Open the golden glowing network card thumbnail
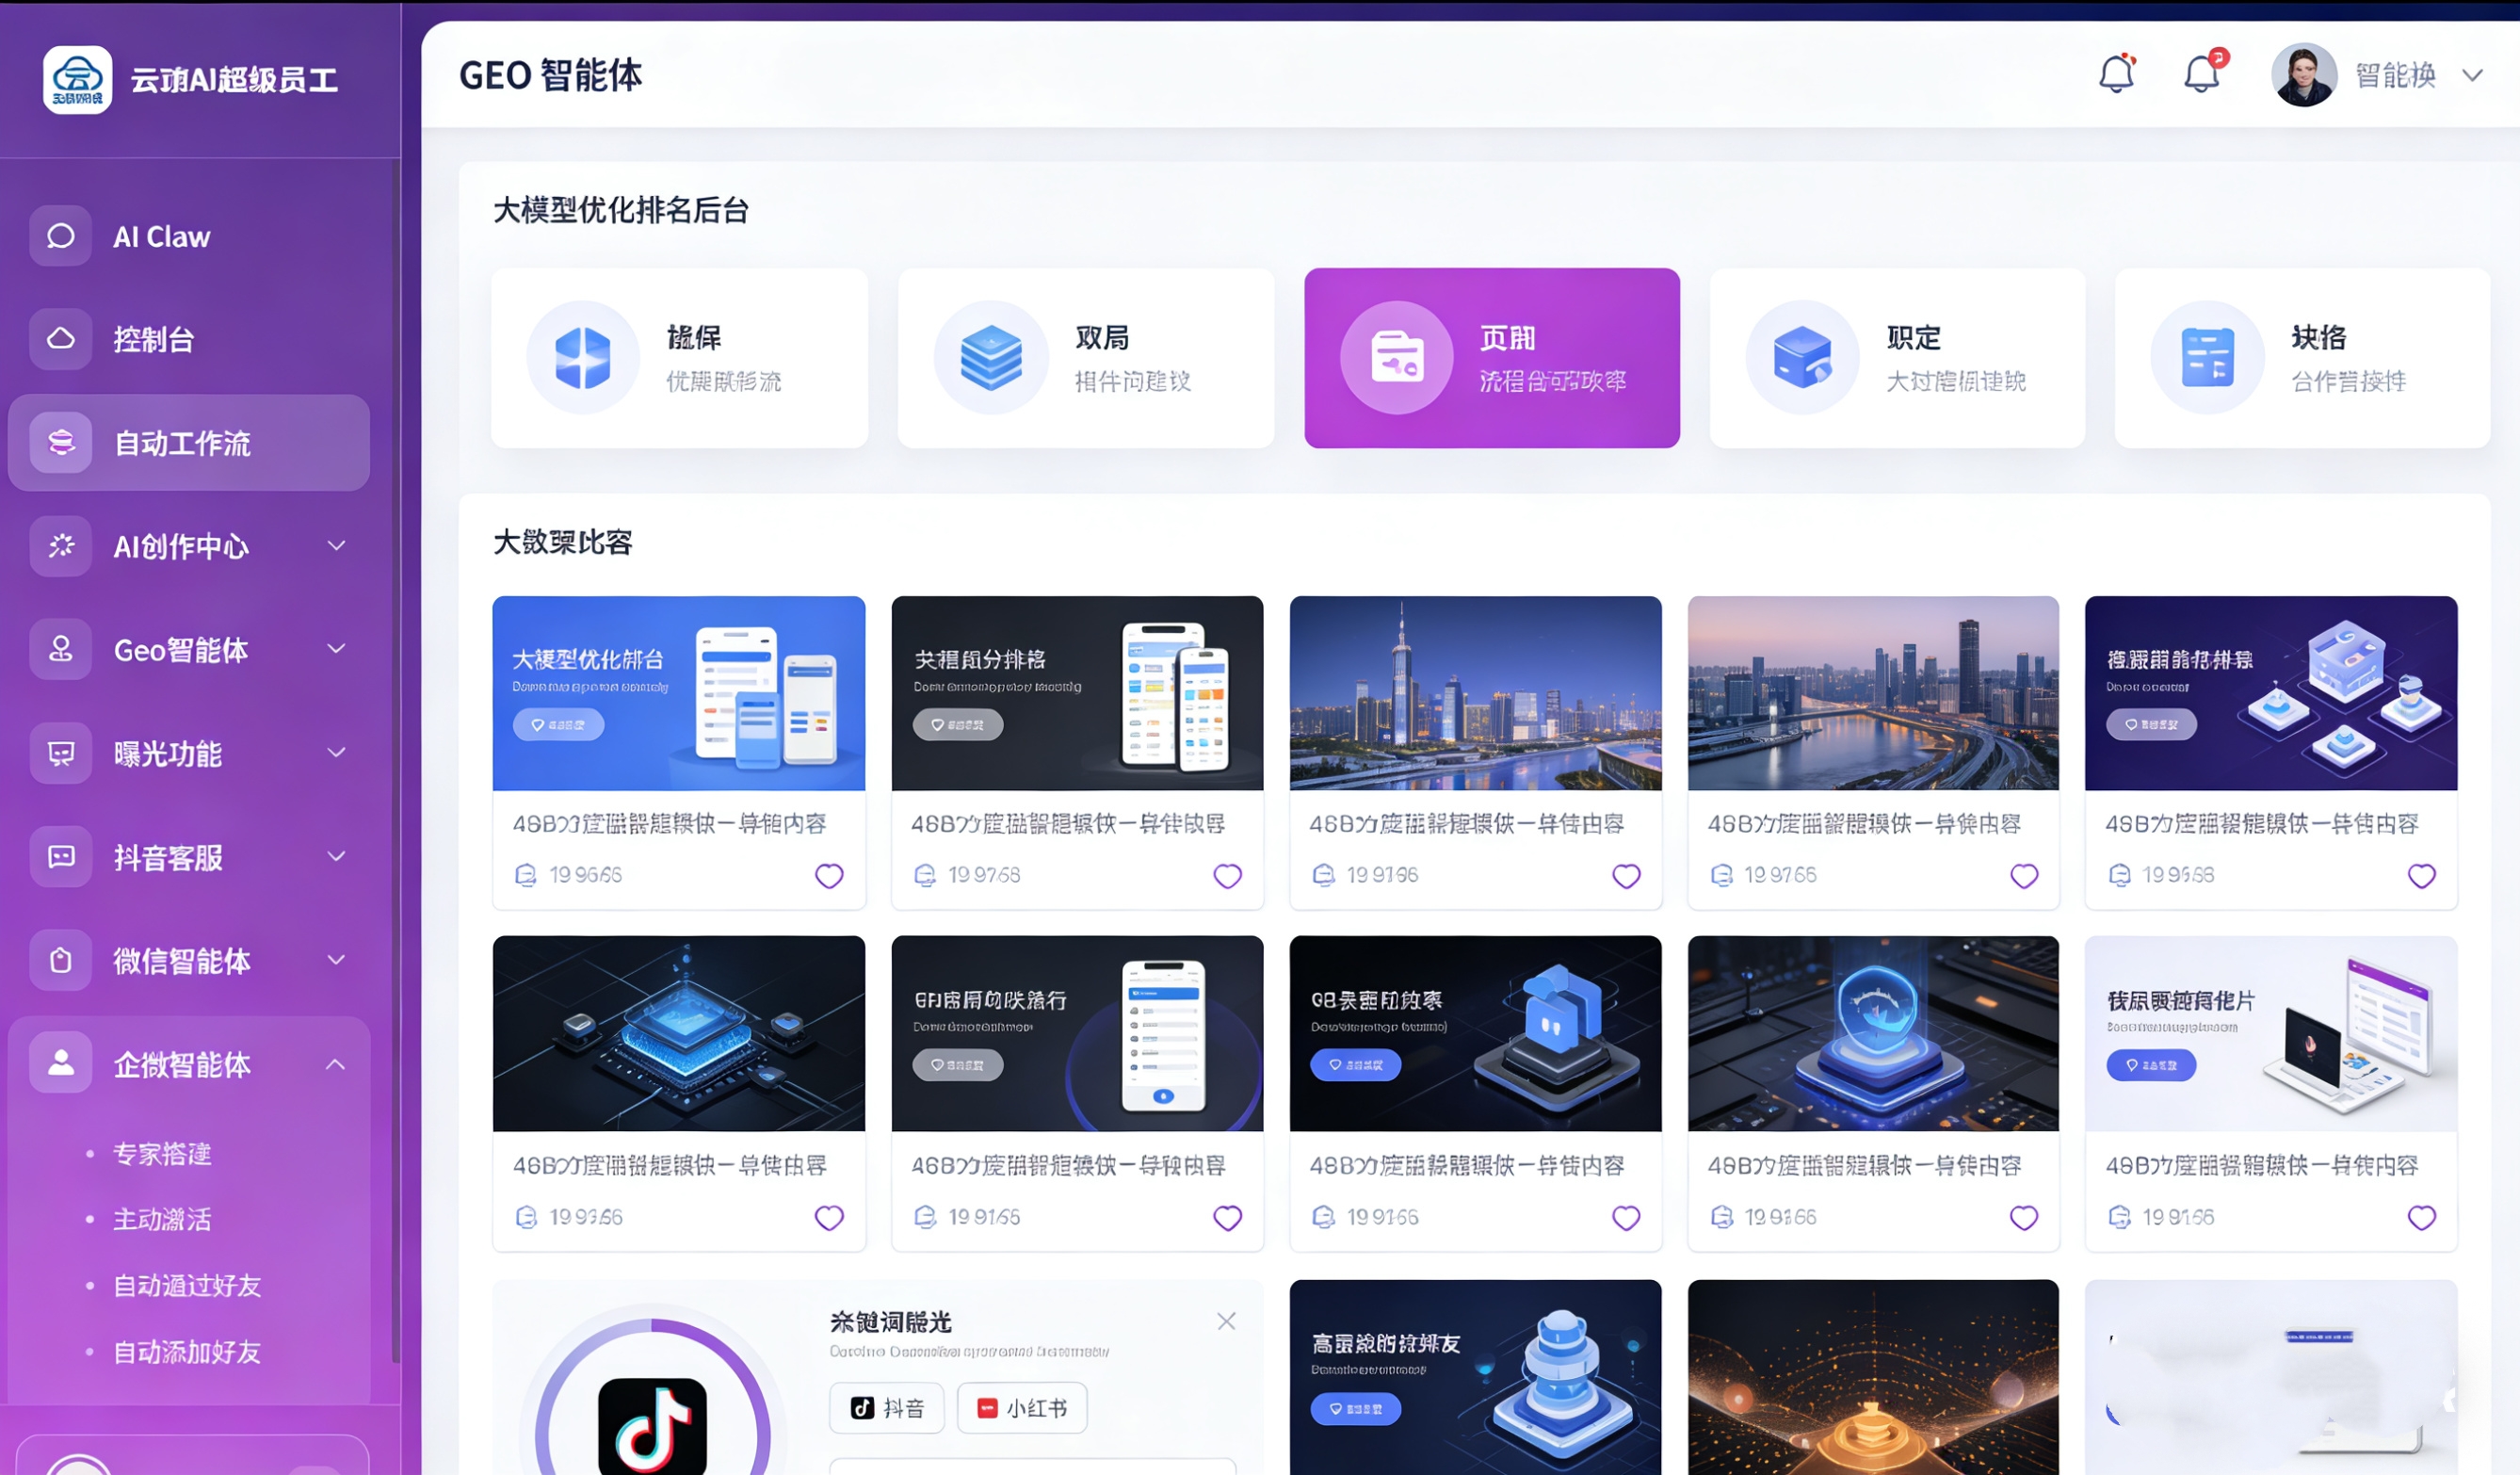The height and width of the screenshot is (1475, 2520). coord(1873,1378)
